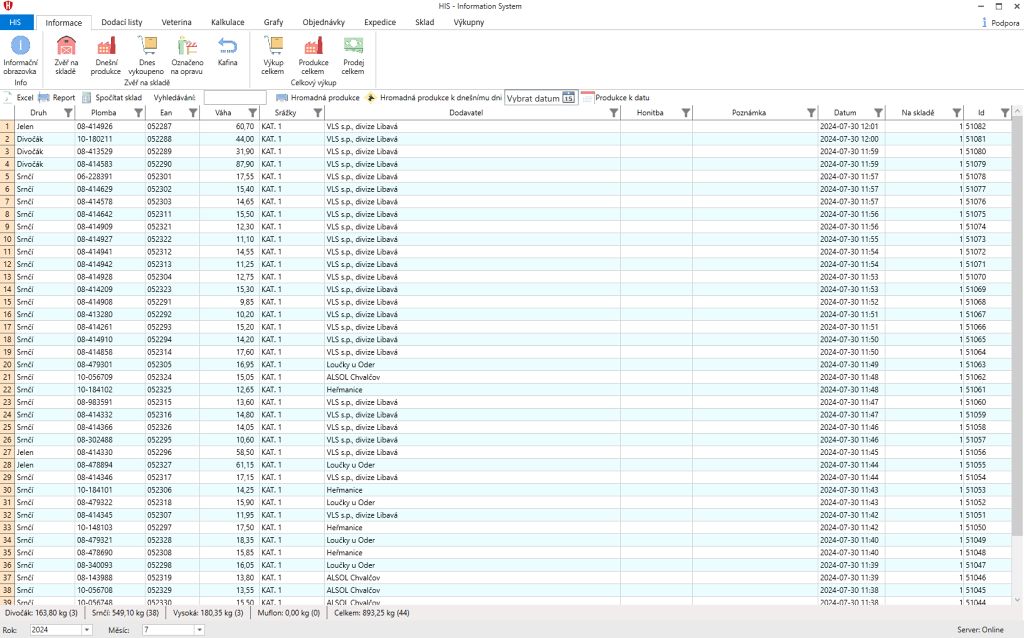
Task: Expand the Měsíc month dropdown
Action: pos(198,630)
